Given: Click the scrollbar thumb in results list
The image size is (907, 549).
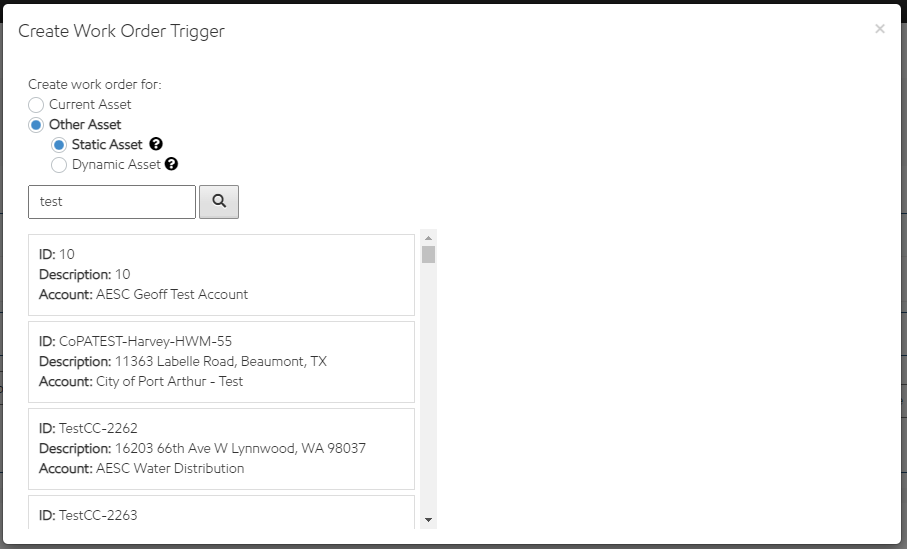Looking at the screenshot, I should click(428, 254).
